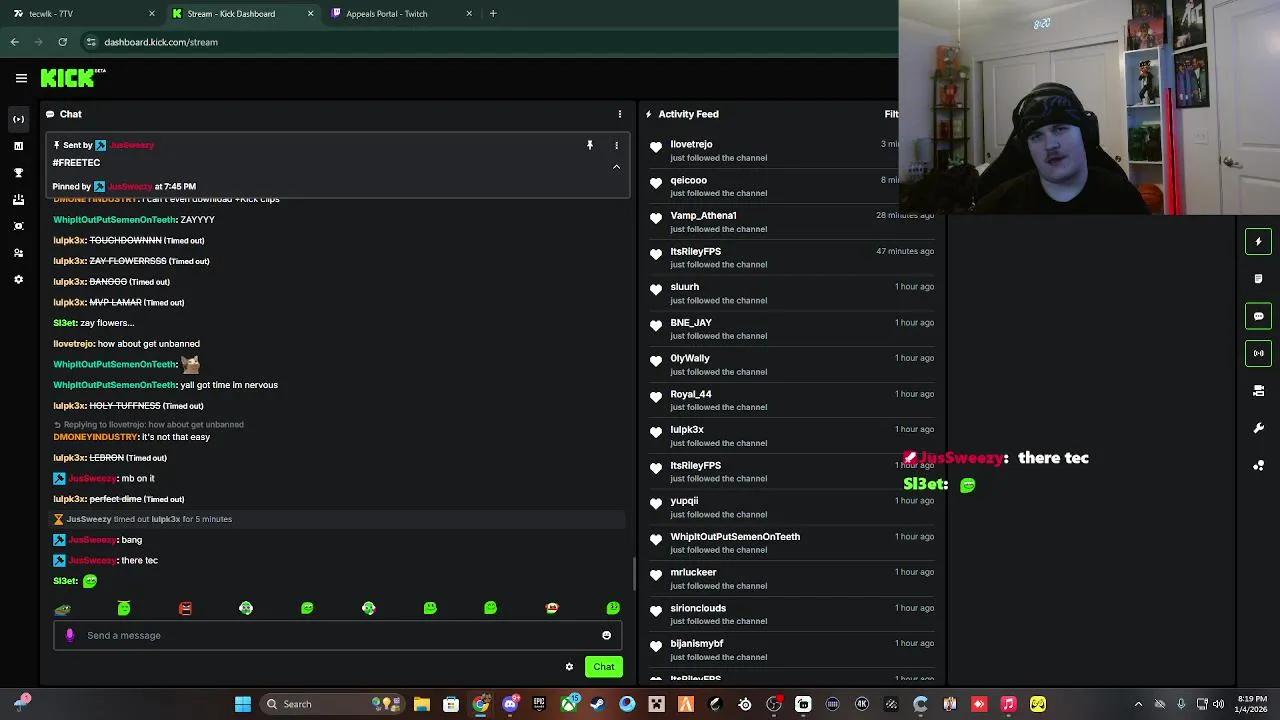Open llovetrejo entry in Activity Feed

pyautogui.click(x=691, y=144)
